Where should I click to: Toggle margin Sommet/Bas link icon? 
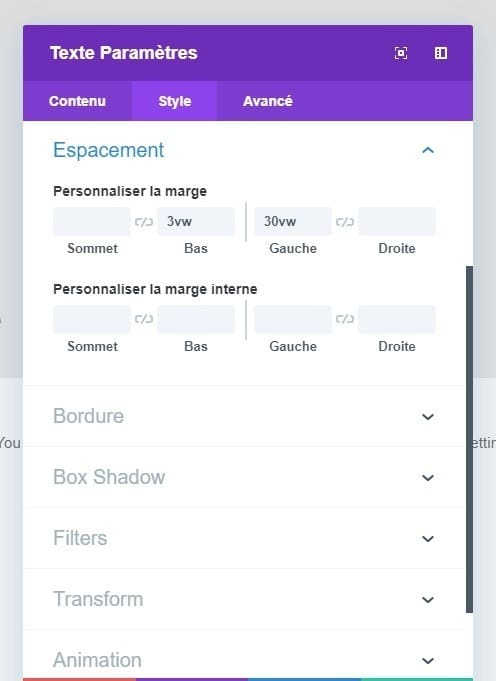(x=144, y=221)
